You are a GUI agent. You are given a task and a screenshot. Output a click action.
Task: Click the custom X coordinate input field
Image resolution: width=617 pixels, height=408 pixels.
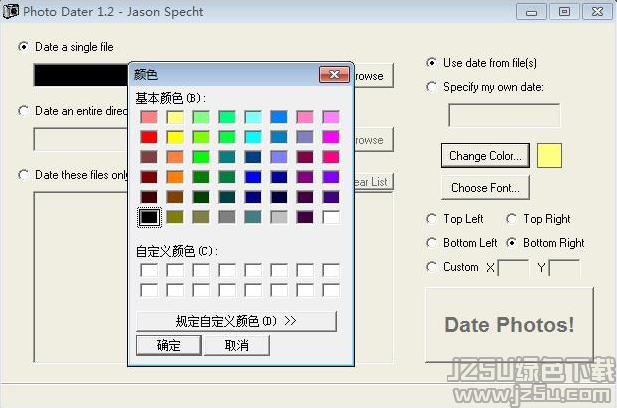point(513,268)
